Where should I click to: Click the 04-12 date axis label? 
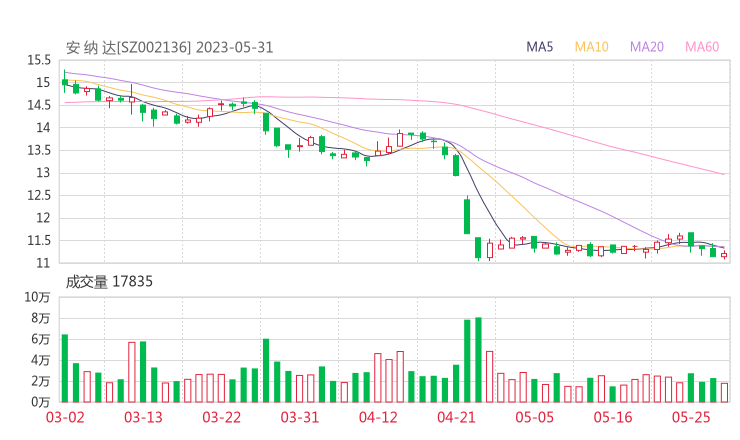point(378,417)
